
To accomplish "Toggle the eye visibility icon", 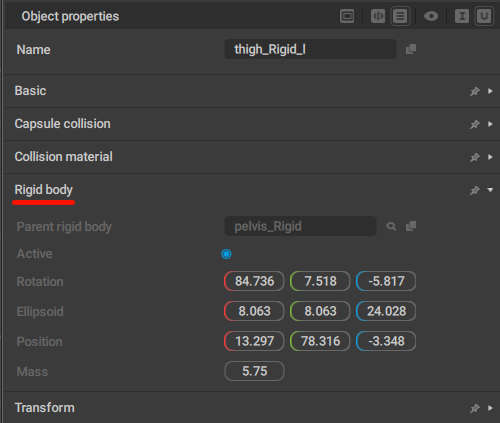I will pos(431,16).
